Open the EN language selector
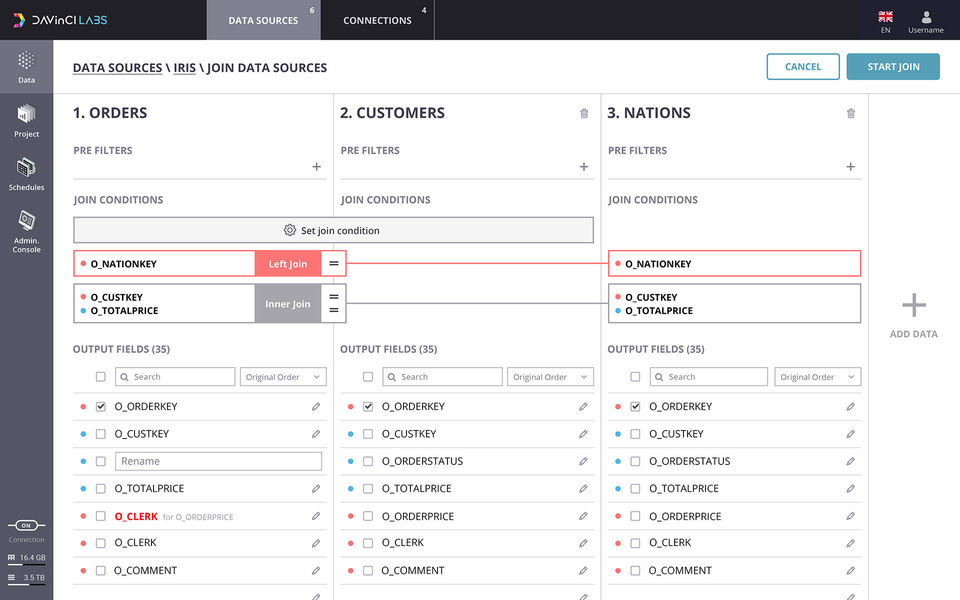The width and height of the screenshot is (960, 600). point(885,21)
